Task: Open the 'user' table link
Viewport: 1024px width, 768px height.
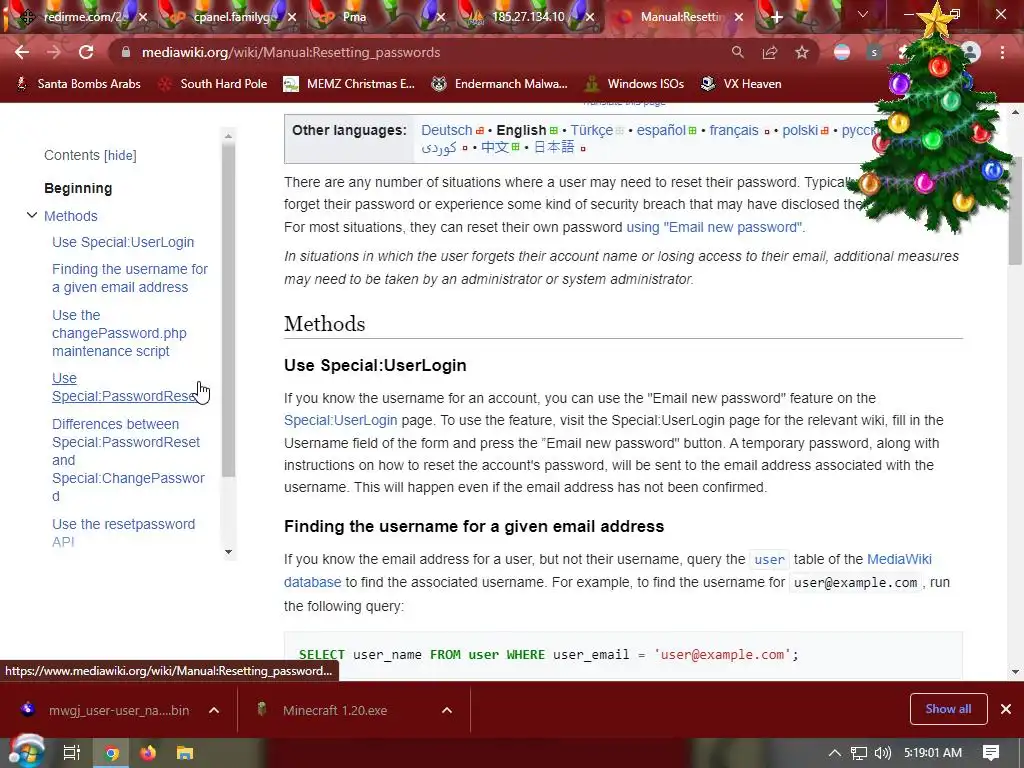Action: pyautogui.click(x=769, y=560)
